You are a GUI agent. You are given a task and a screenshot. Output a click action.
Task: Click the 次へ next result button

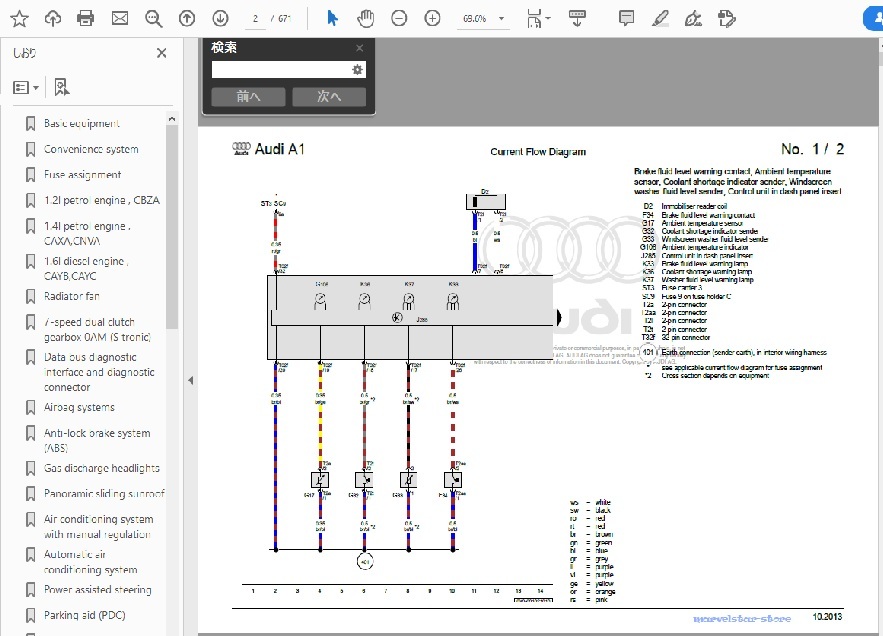pyautogui.click(x=329, y=96)
